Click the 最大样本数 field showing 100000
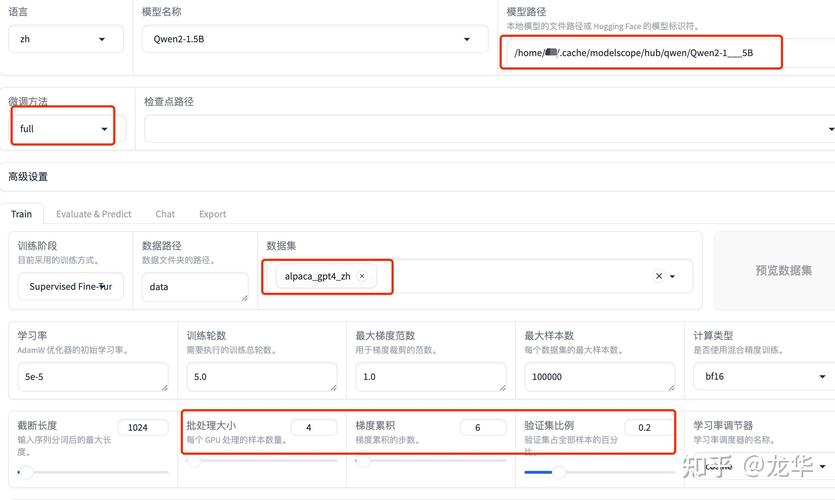 (600, 376)
